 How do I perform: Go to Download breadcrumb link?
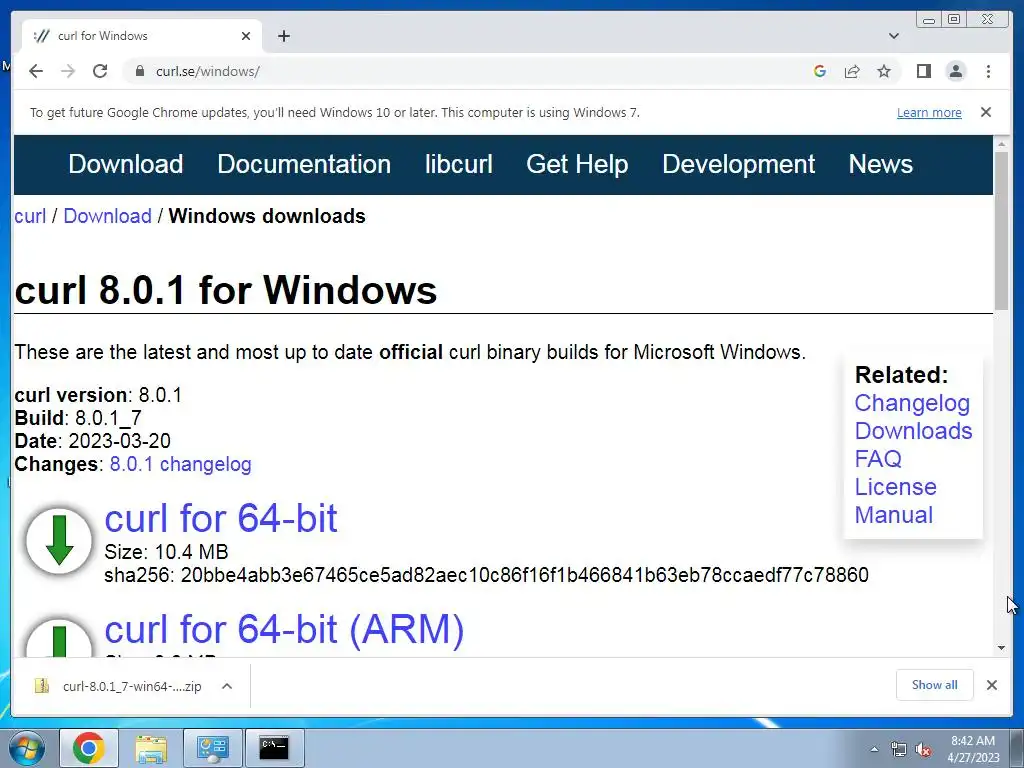click(x=107, y=216)
